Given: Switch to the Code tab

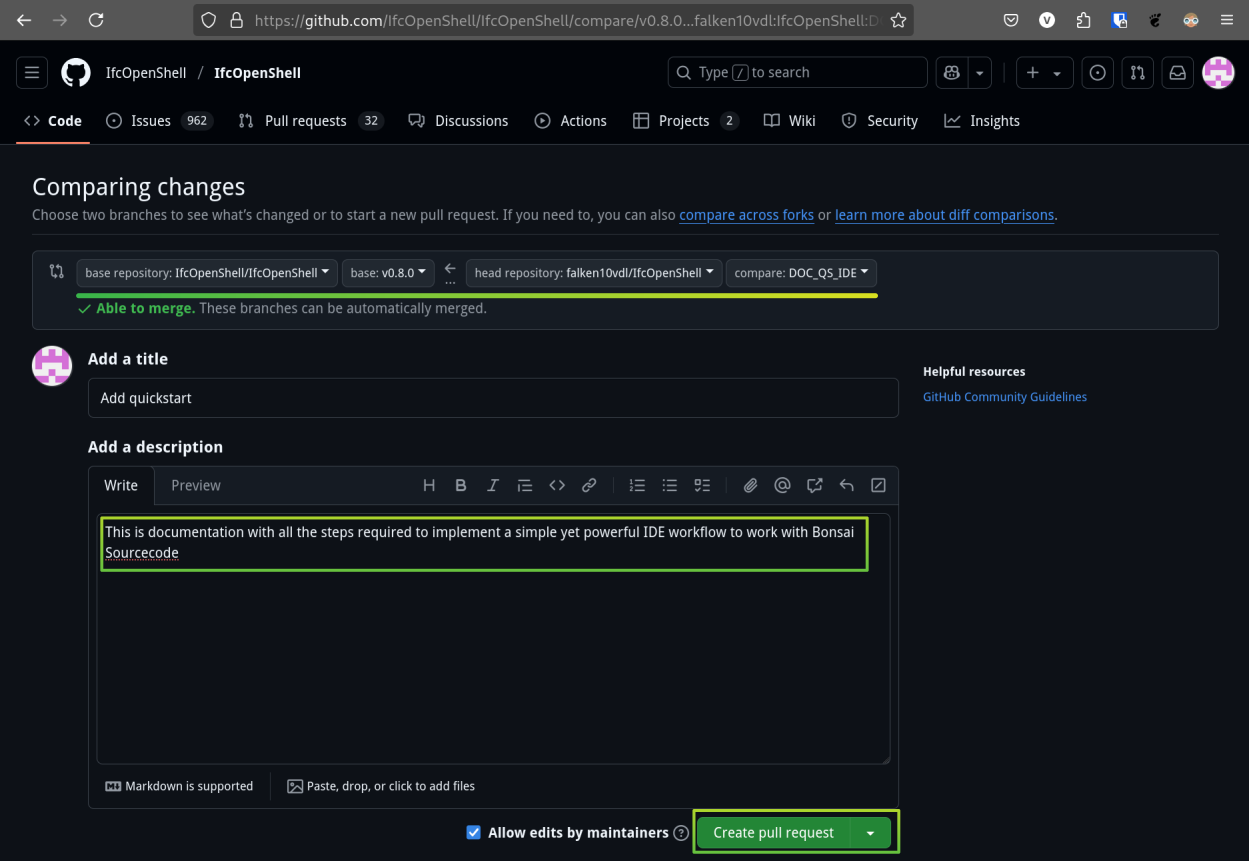Looking at the screenshot, I should click(x=53, y=121).
